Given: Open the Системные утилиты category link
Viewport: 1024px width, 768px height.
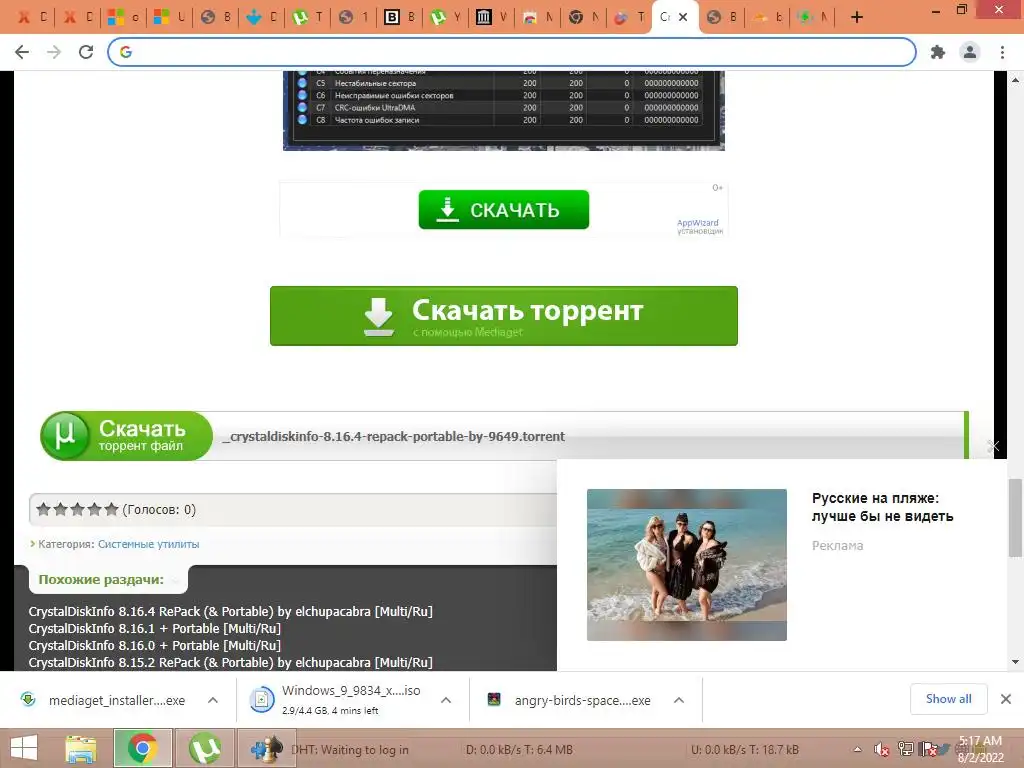Looking at the screenshot, I should click(x=148, y=544).
